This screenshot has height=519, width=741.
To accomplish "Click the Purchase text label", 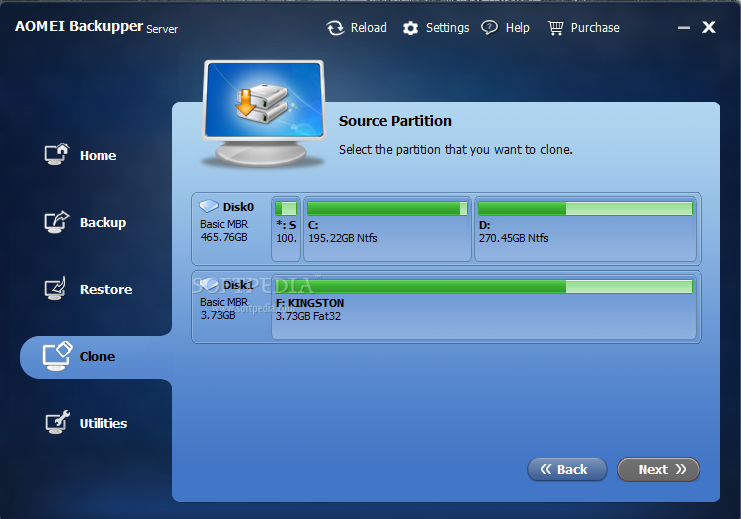I will pyautogui.click(x=595, y=28).
